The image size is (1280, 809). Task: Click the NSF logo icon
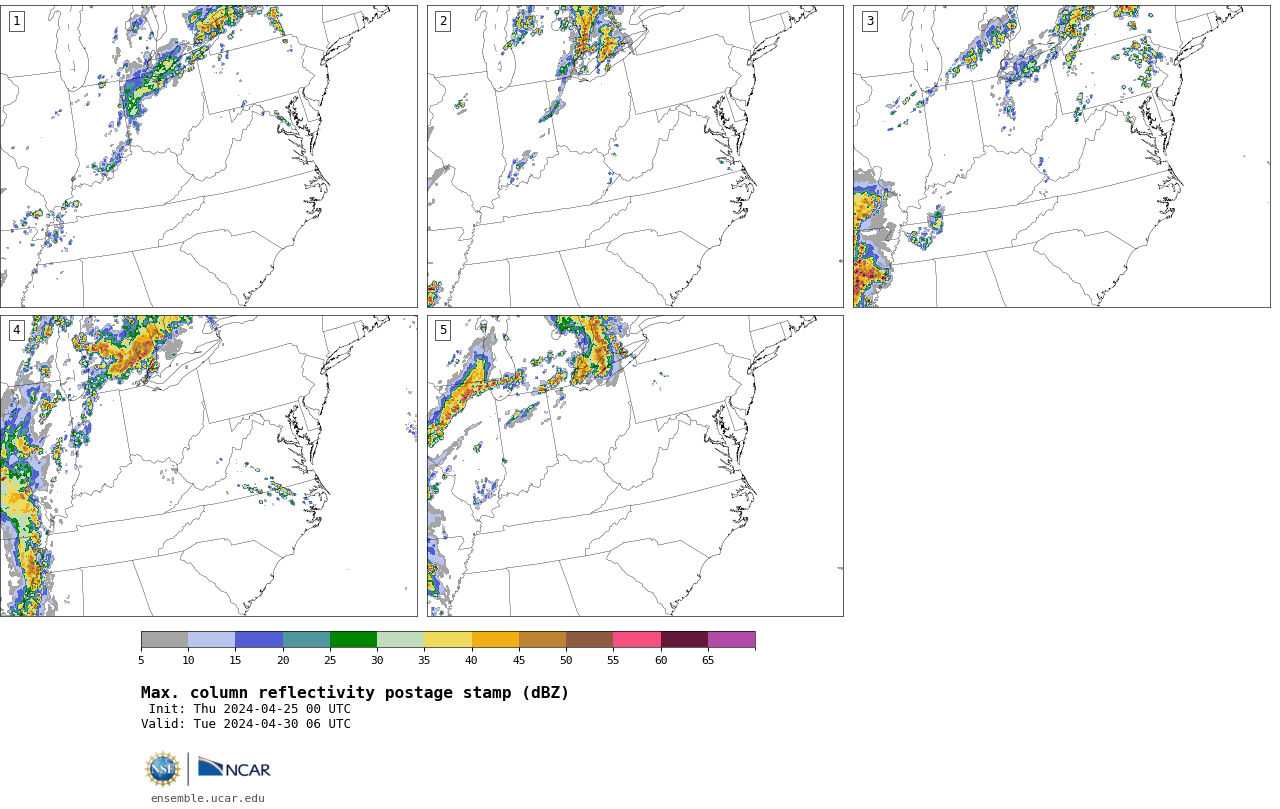[163, 769]
